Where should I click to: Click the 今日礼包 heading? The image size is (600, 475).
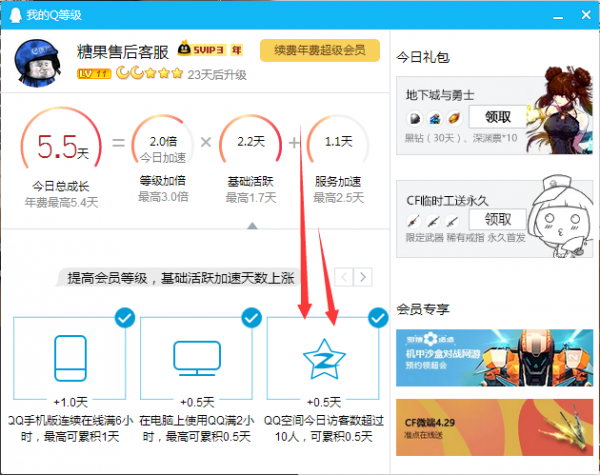pyautogui.click(x=423, y=57)
